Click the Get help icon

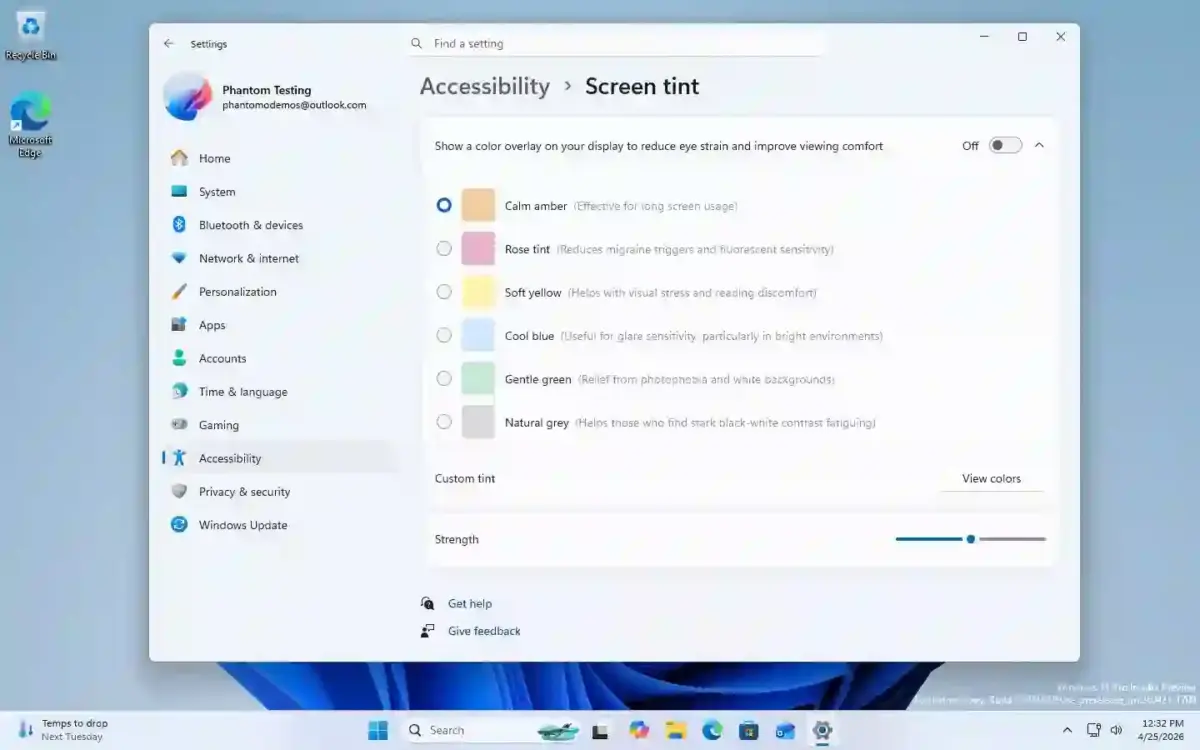coord(427,603)
